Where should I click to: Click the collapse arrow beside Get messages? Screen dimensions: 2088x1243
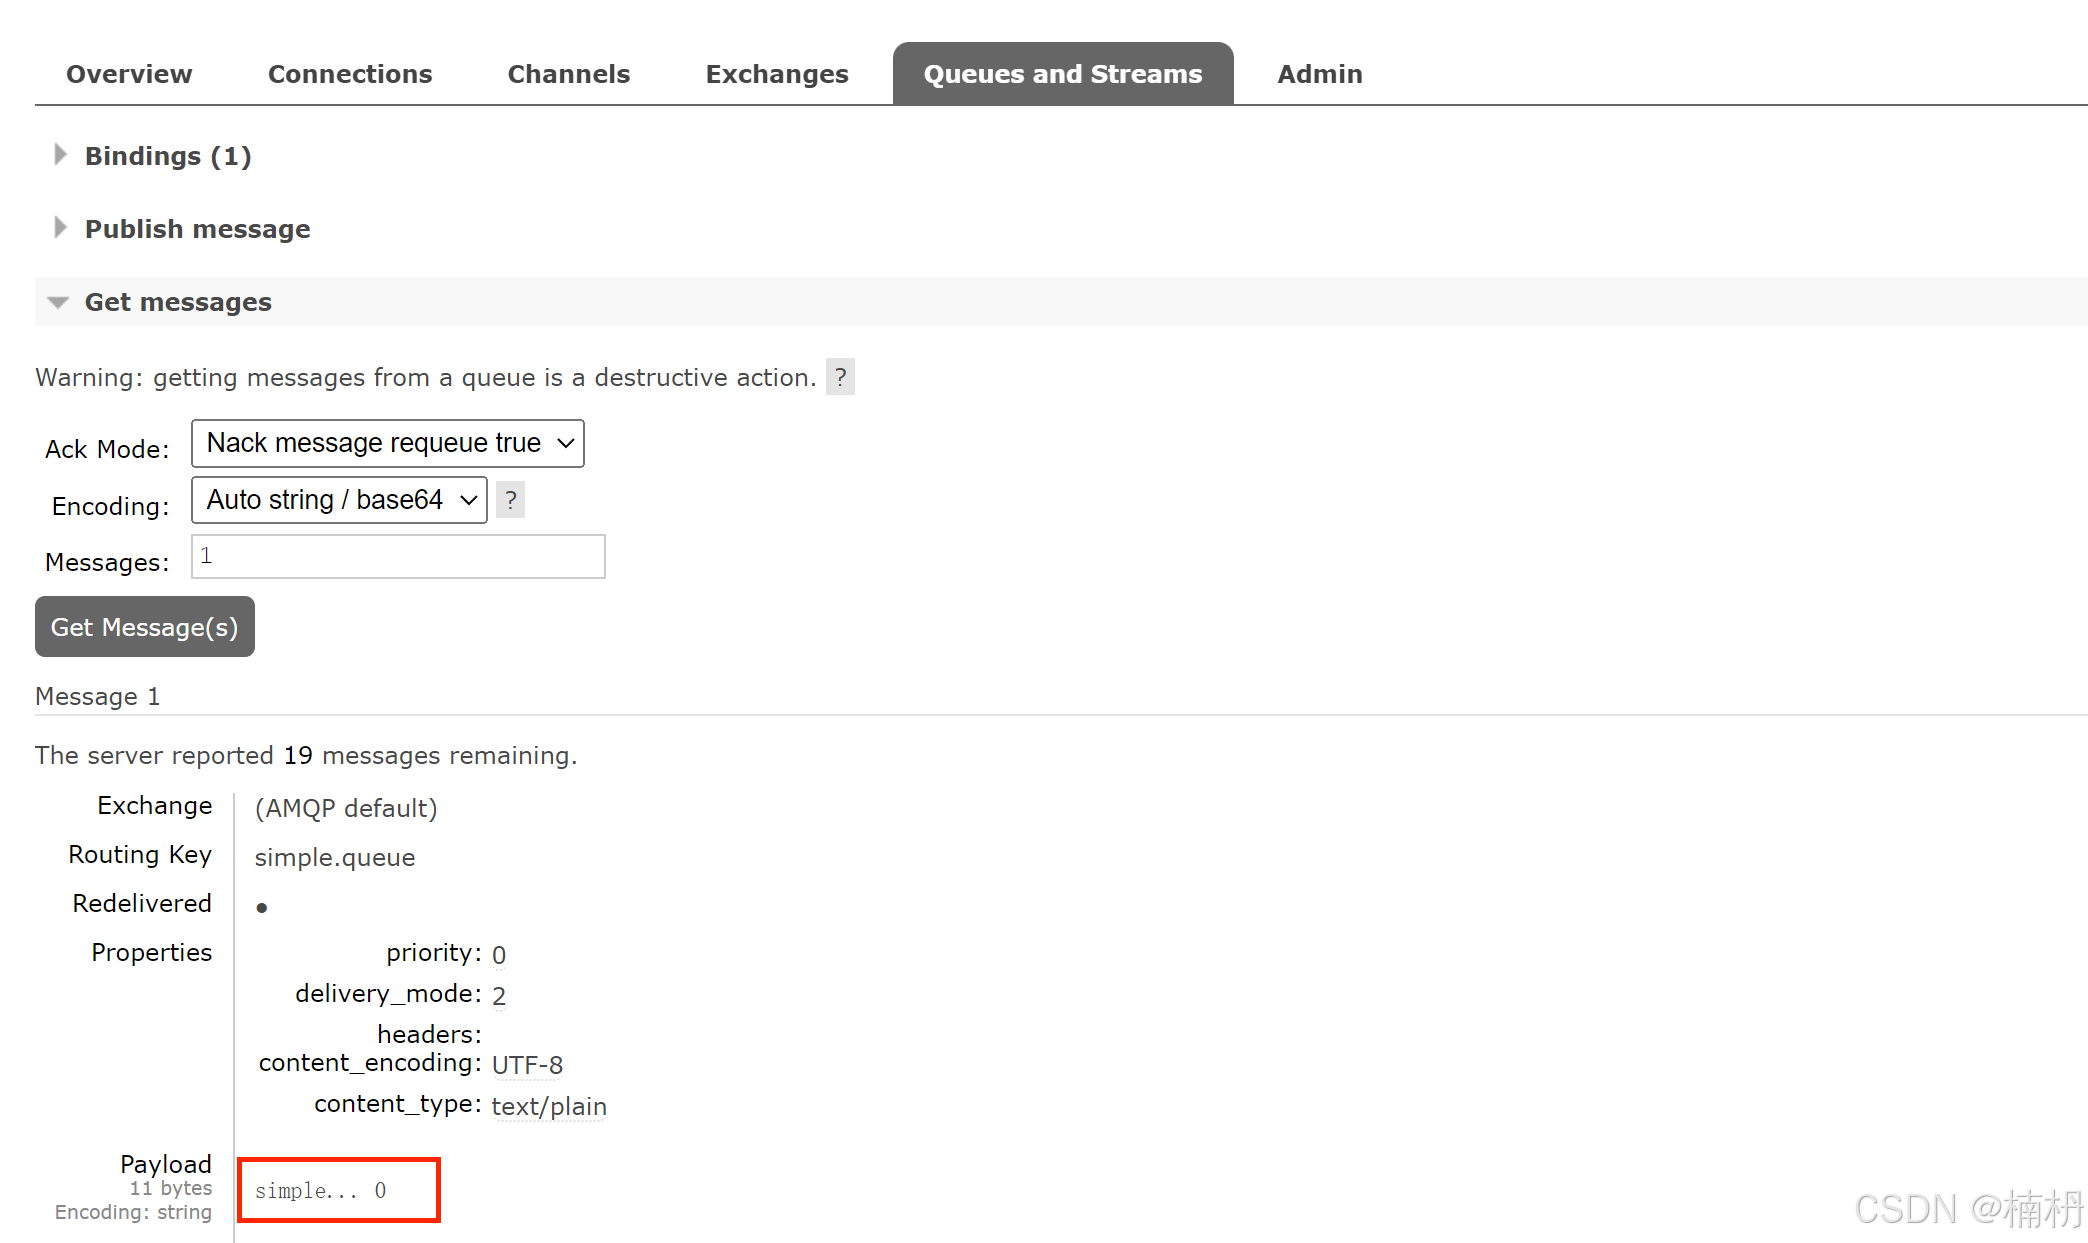coord(58,303)
